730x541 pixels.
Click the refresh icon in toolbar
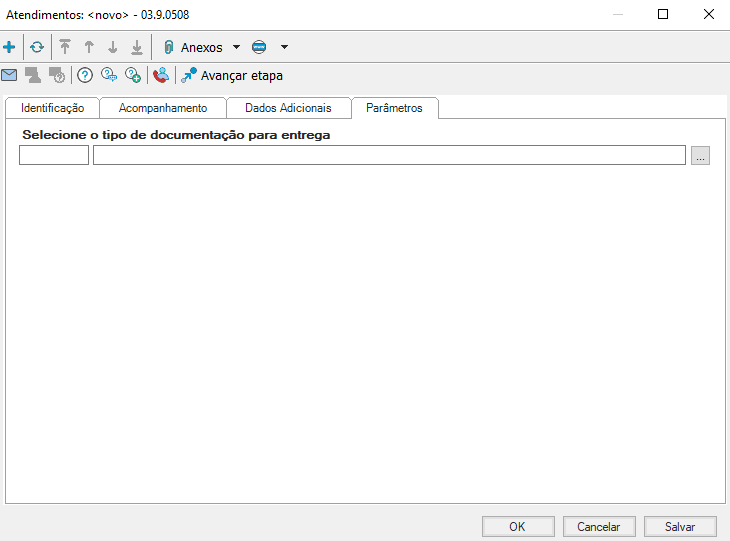[37, 47]
